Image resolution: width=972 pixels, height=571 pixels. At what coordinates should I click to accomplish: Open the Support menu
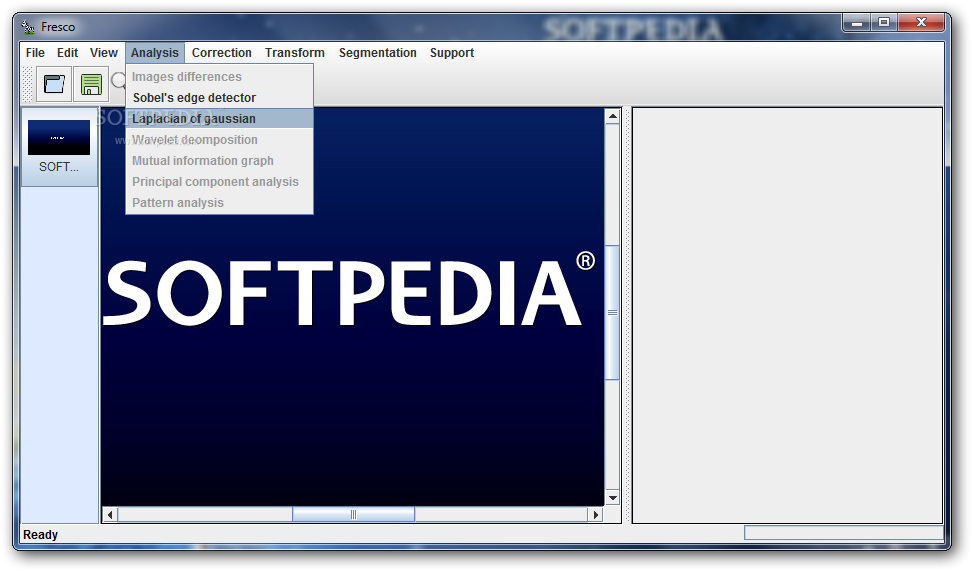pyautogui.click(x=452, y=53)
